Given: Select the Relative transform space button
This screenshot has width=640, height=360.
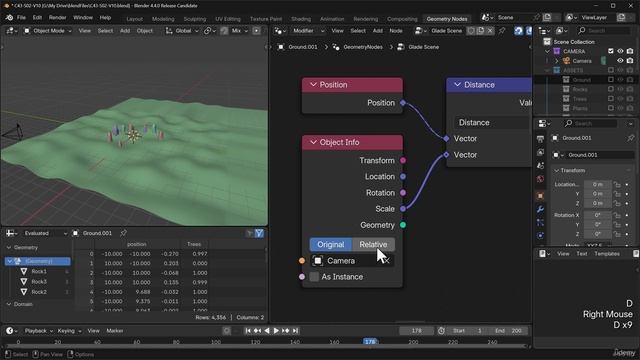Looking at the screenshot, I should tap(373, 244).
